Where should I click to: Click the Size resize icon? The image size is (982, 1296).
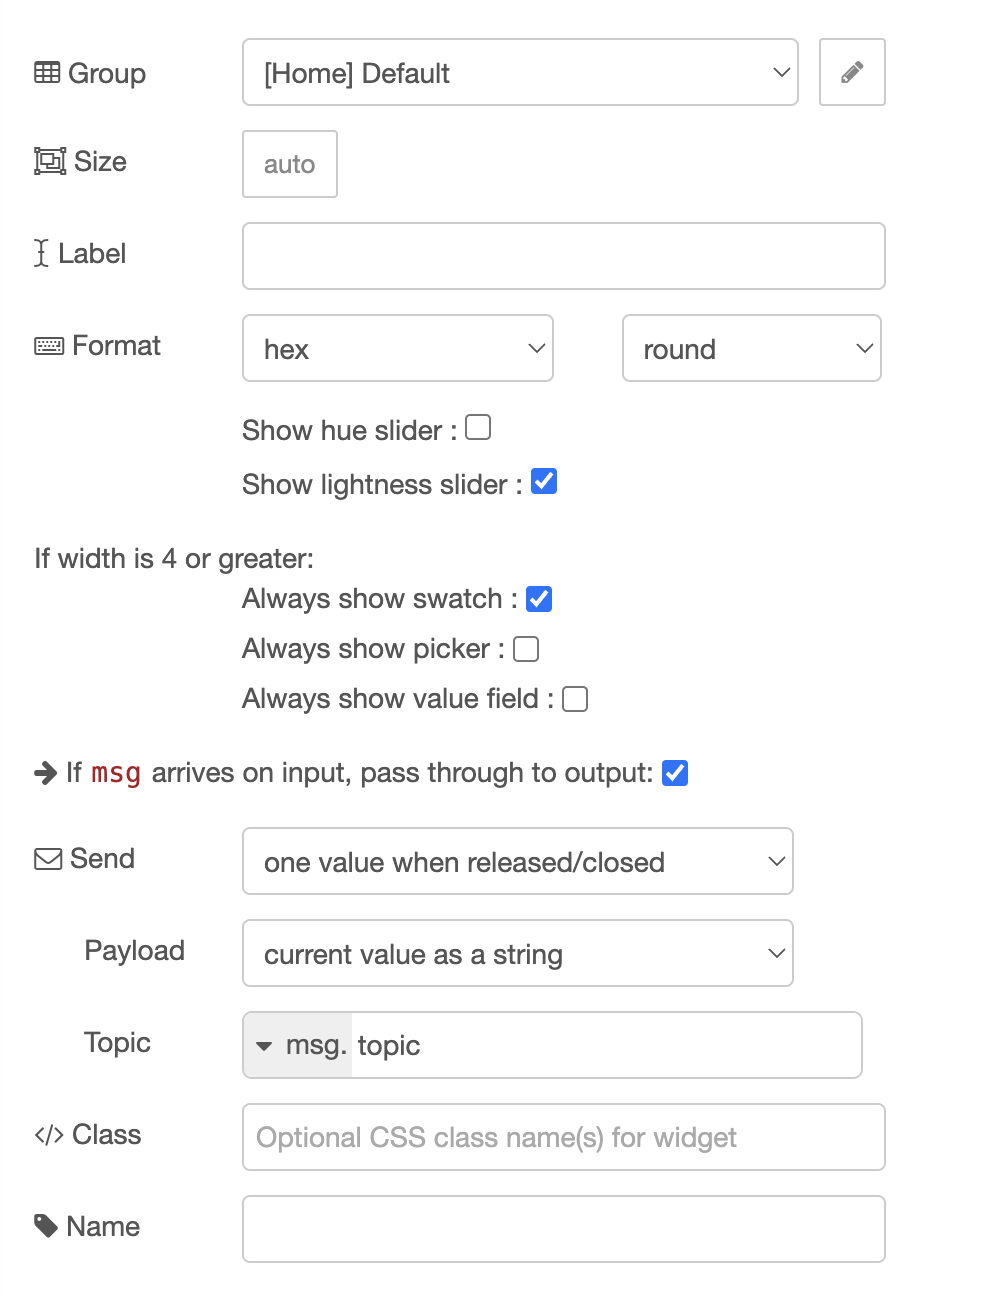click(47, 161)
